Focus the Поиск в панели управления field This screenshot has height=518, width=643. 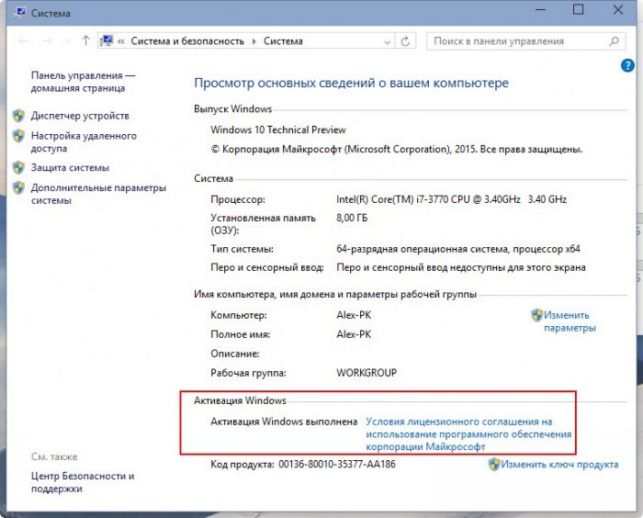click(526, 41)
